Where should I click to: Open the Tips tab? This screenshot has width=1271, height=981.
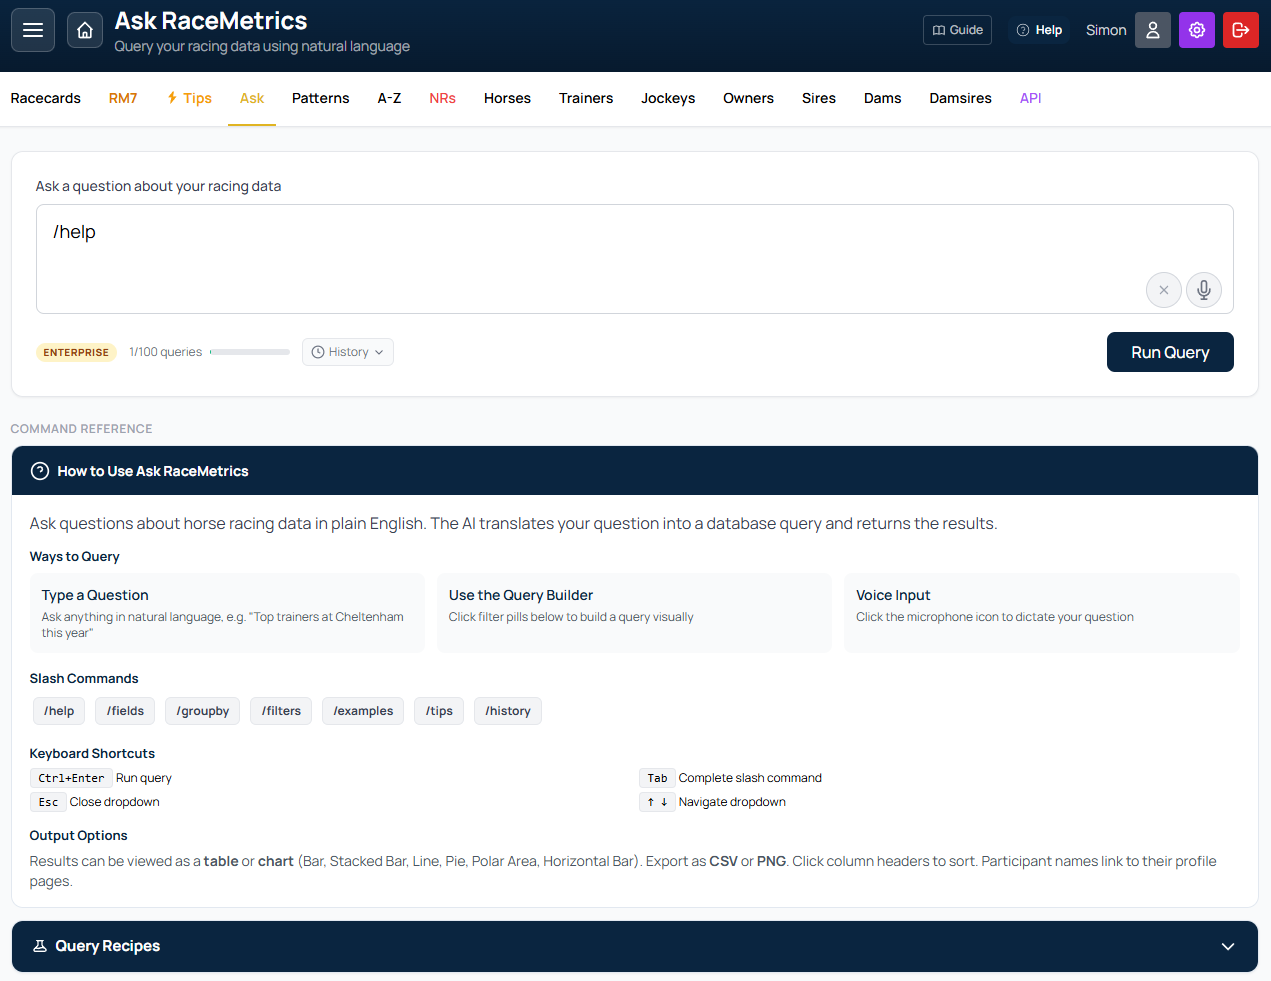(x=189, y=98)
